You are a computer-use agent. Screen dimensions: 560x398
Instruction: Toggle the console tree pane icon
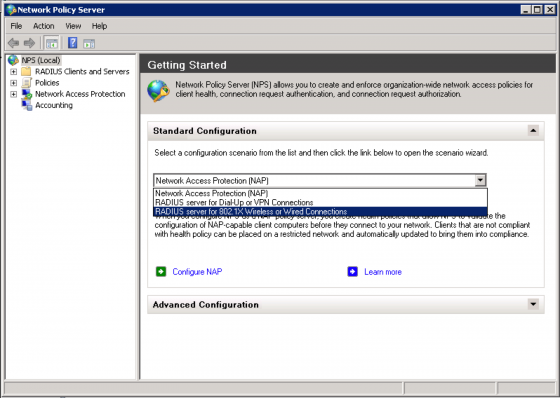pyautogui.click(x=51, y=43)
